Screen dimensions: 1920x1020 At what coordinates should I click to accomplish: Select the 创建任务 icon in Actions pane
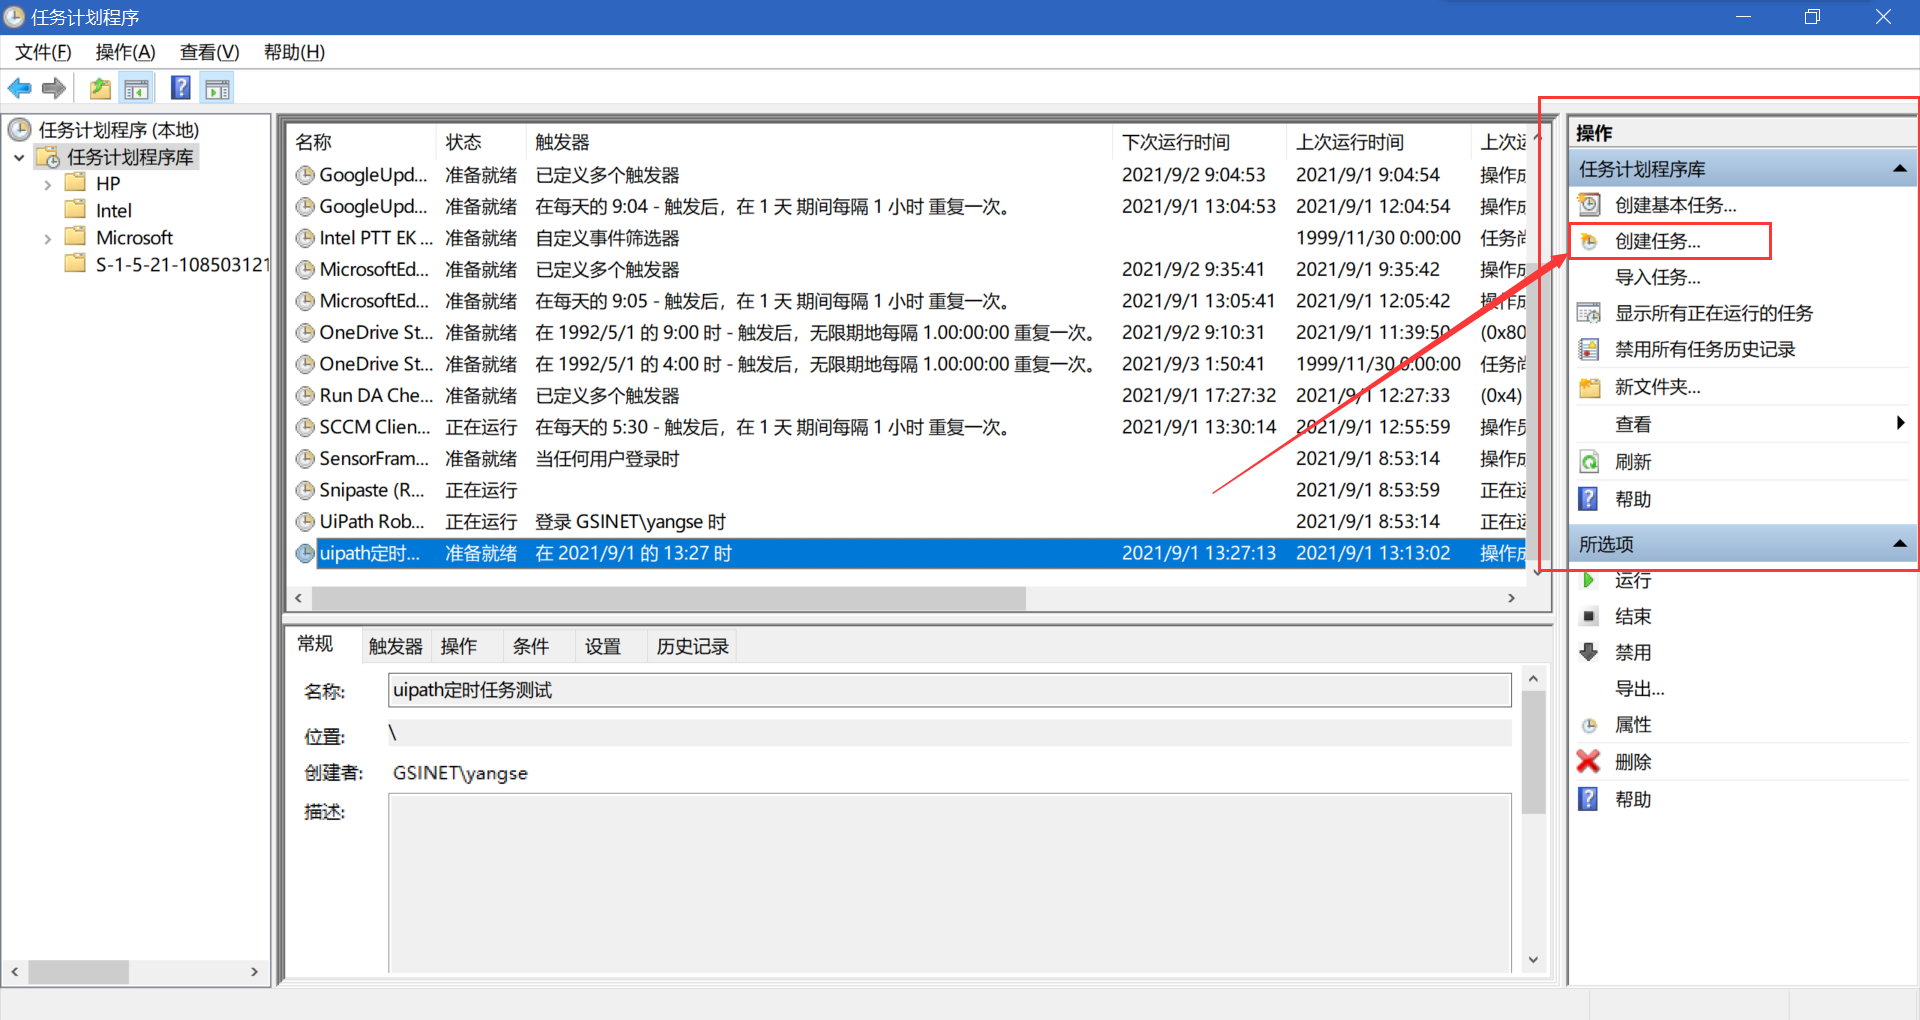click(1589, 240)
